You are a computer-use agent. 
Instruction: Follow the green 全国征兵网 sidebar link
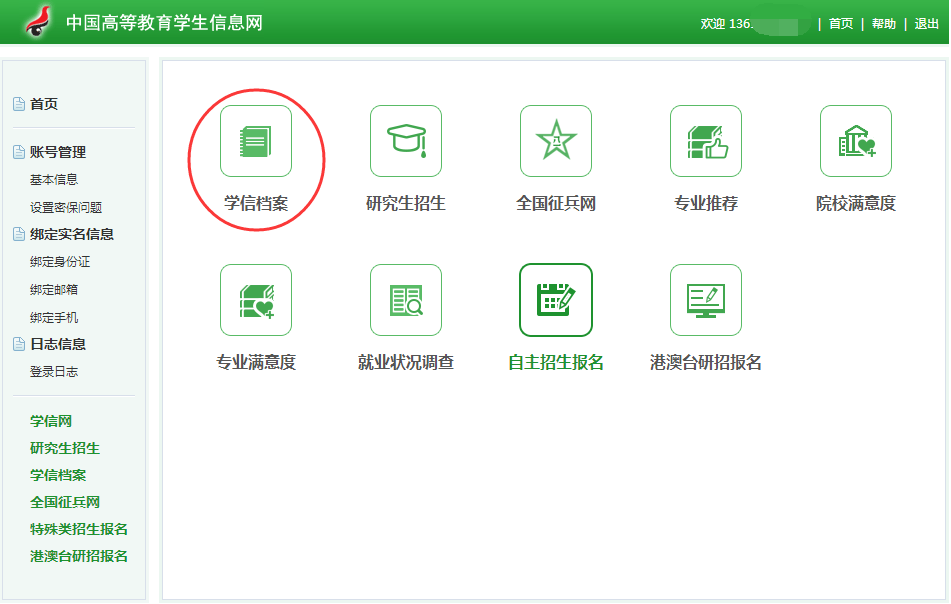(65, 502)
